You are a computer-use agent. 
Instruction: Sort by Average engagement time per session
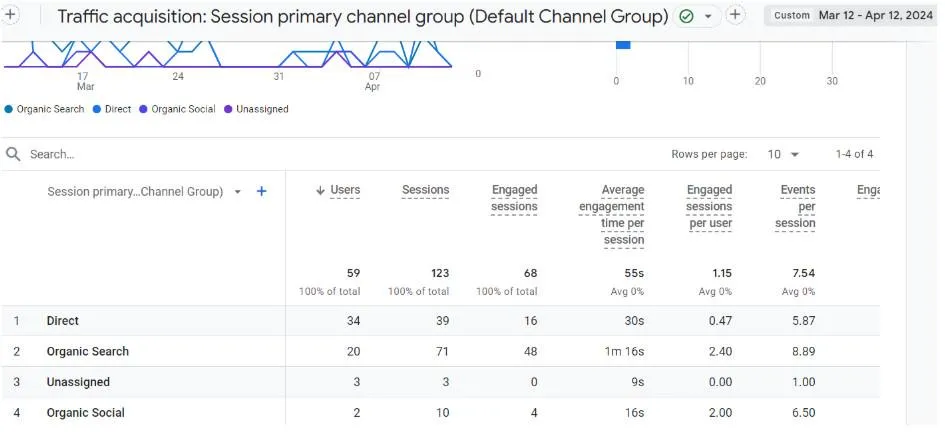tap(610, 215)
